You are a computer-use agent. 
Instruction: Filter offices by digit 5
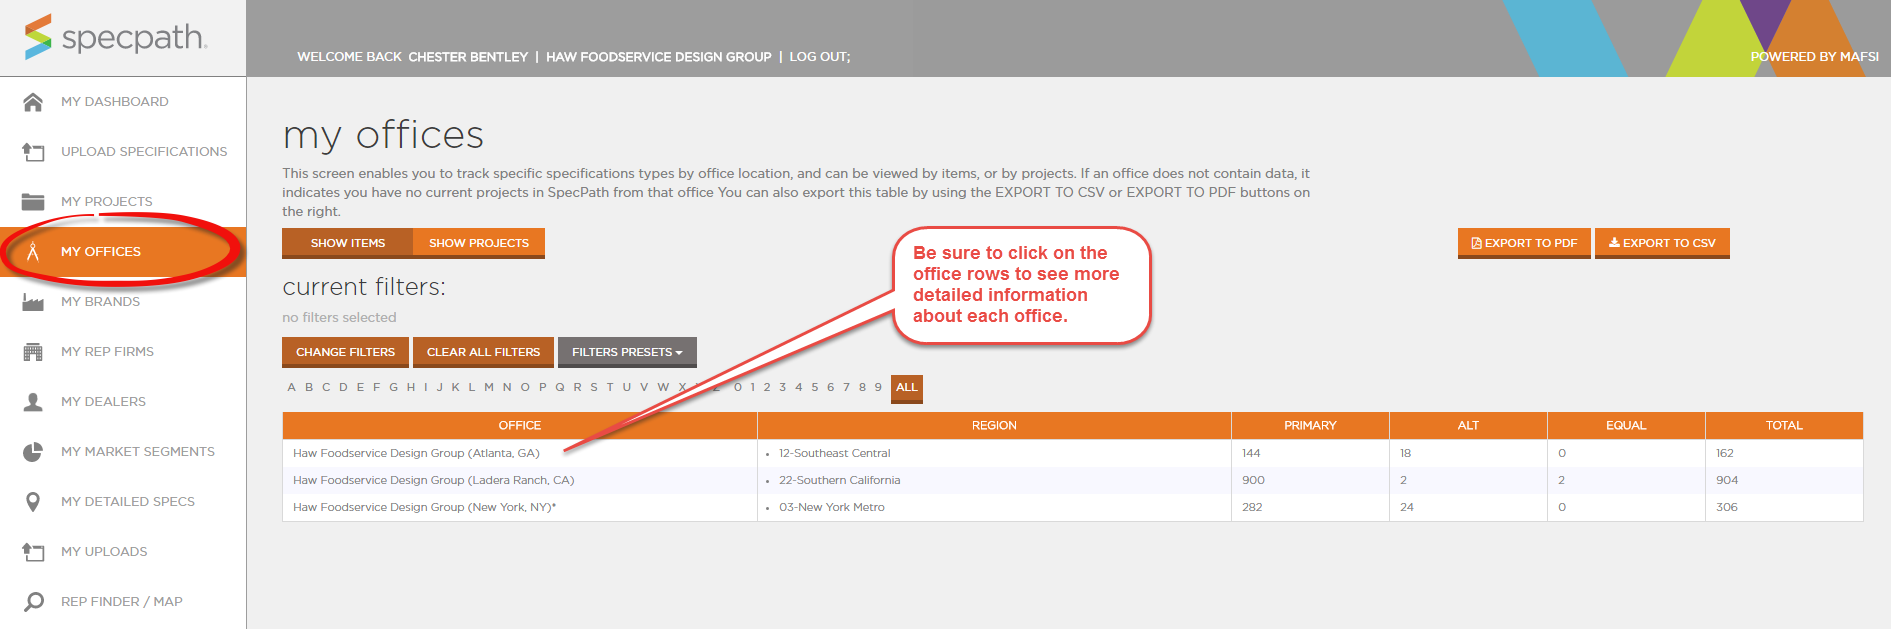coord(815,388)
